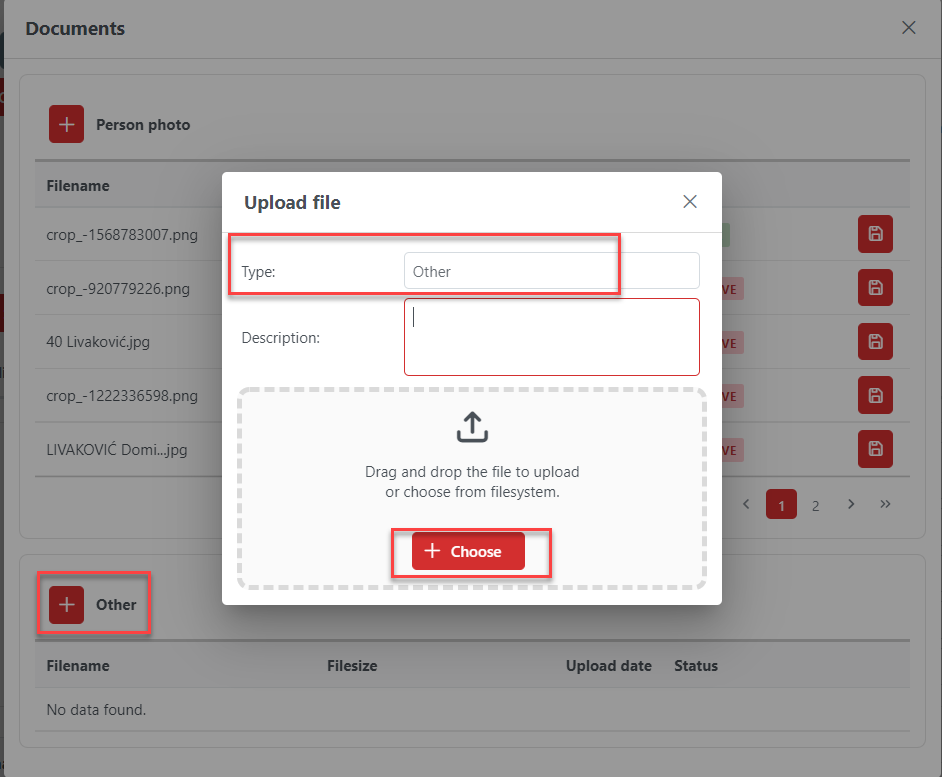Click the Upload date column header
The height and width of the screenshot is (777, 942).
[x=608, y=666]
